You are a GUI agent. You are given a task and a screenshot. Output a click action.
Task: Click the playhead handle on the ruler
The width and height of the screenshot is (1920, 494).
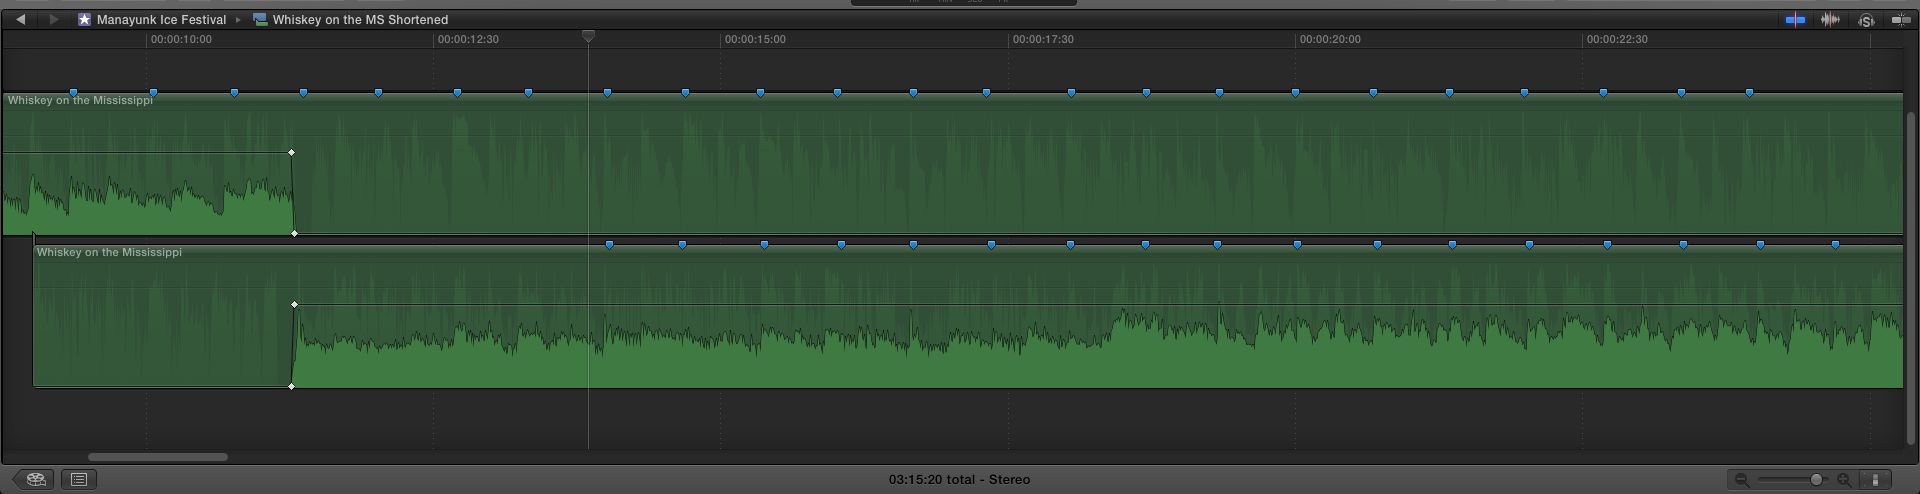tap(588, 37)
